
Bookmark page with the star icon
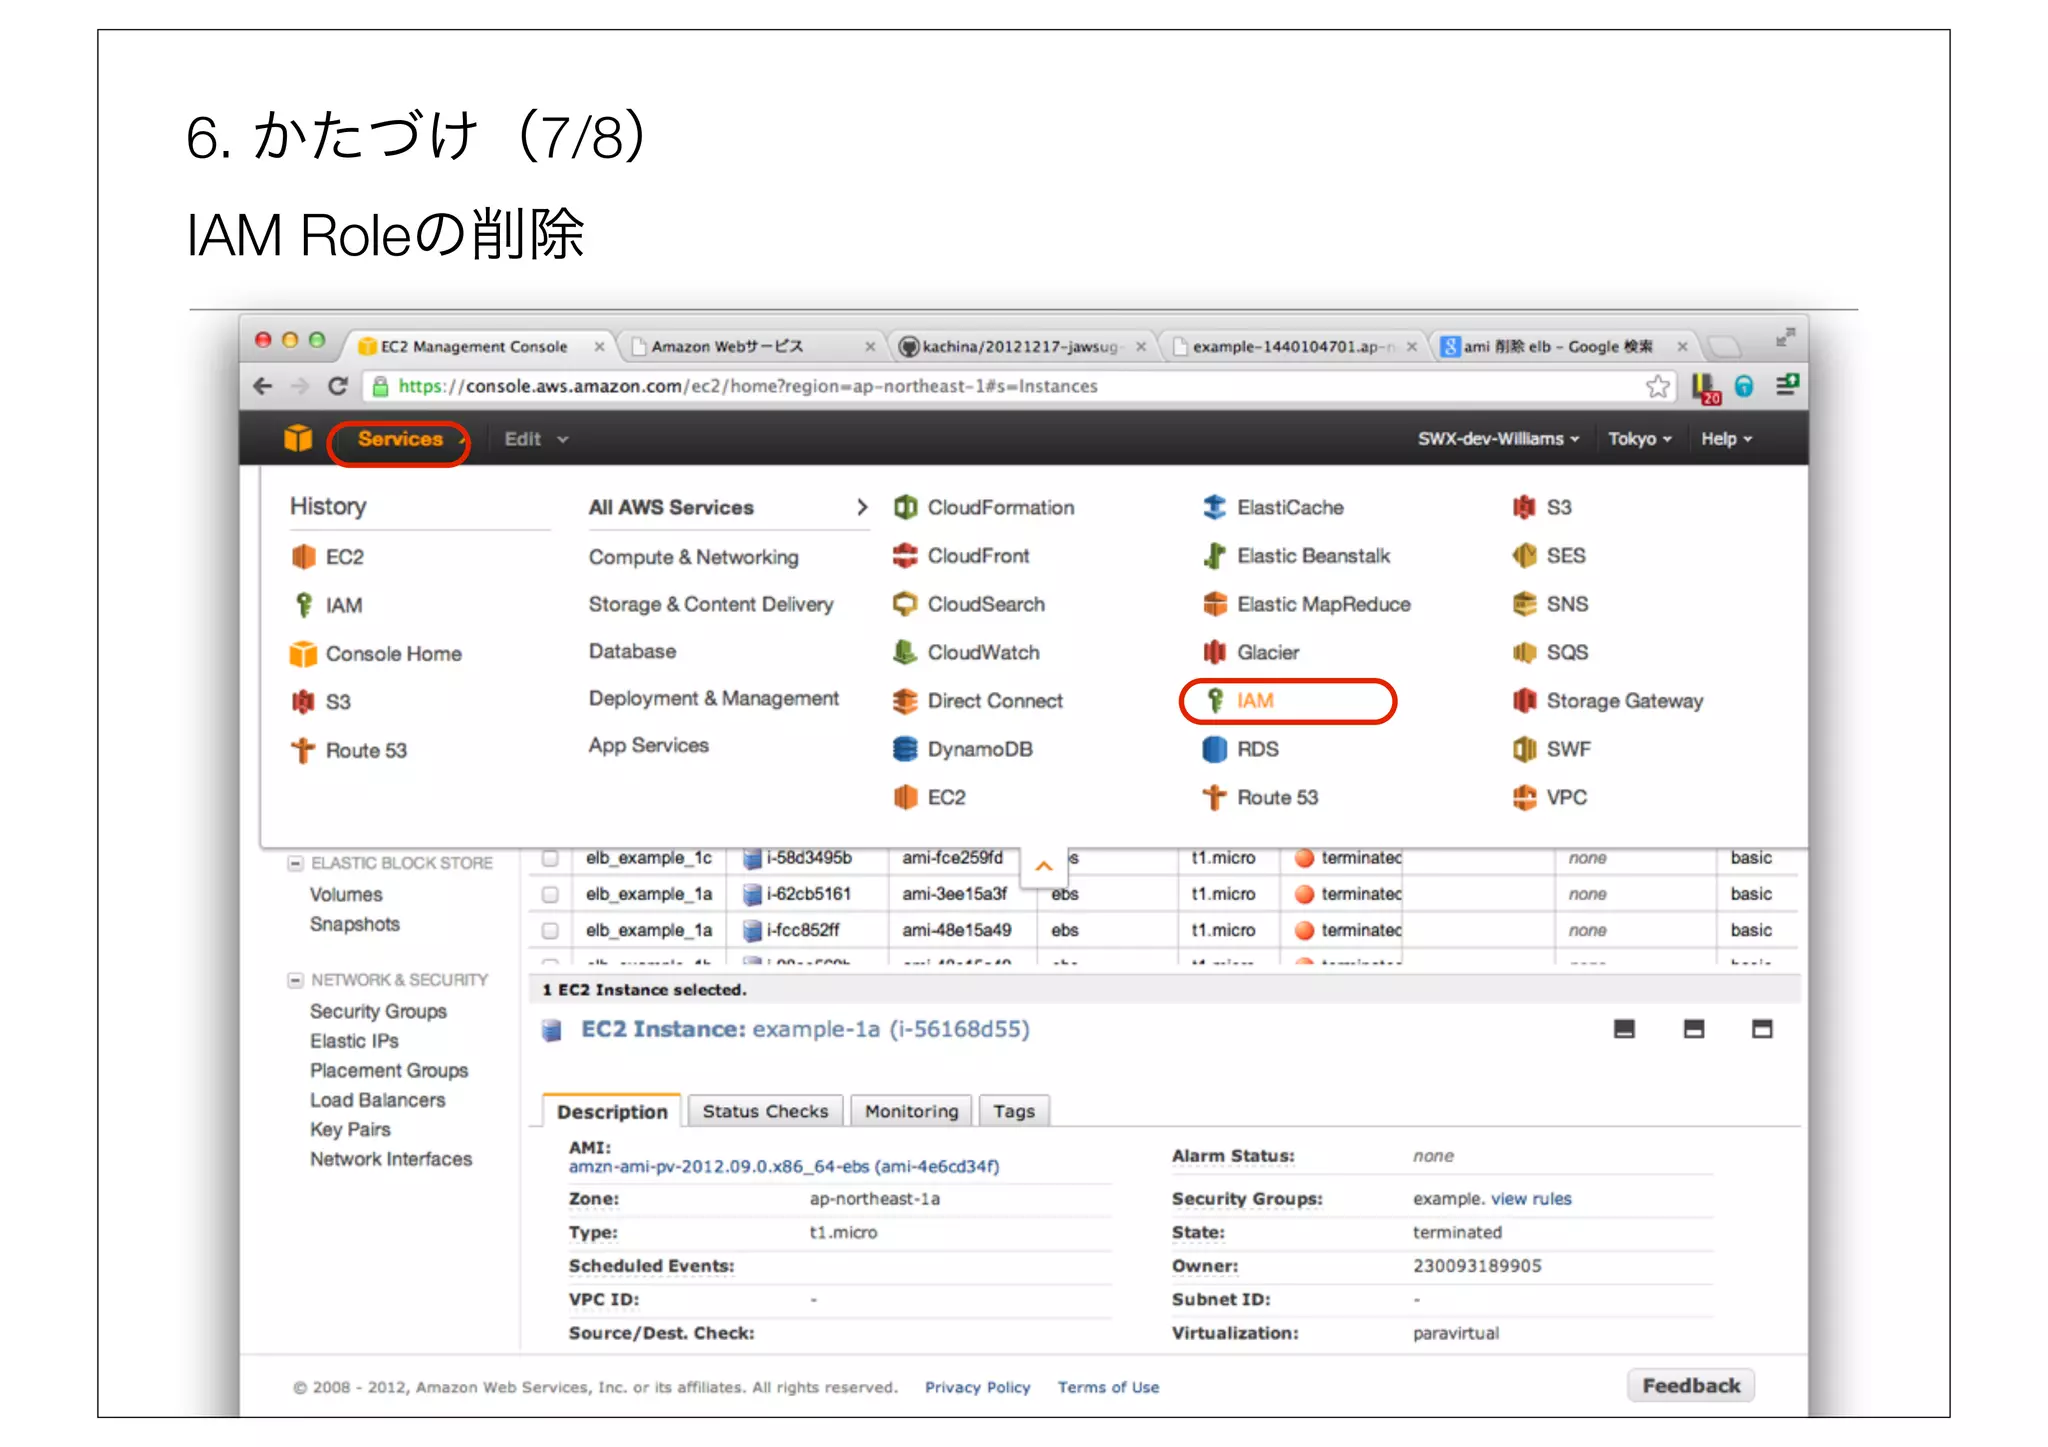(1658, 386)
